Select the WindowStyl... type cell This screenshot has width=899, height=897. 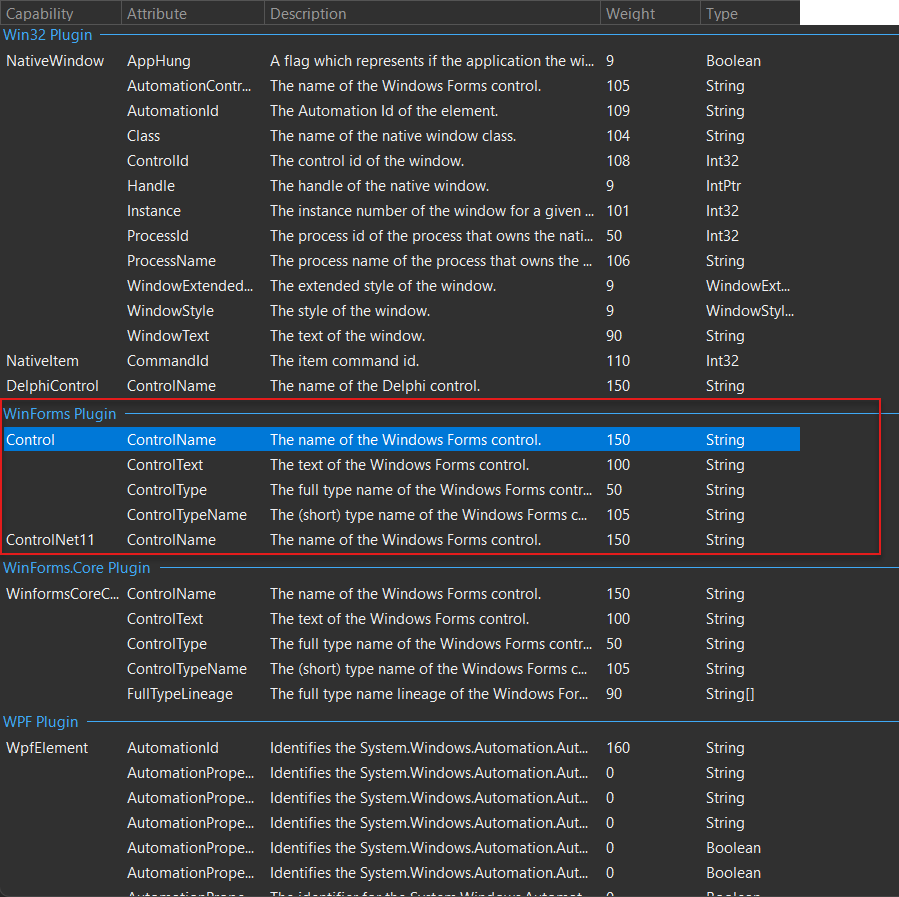click(x=750, y=311)
